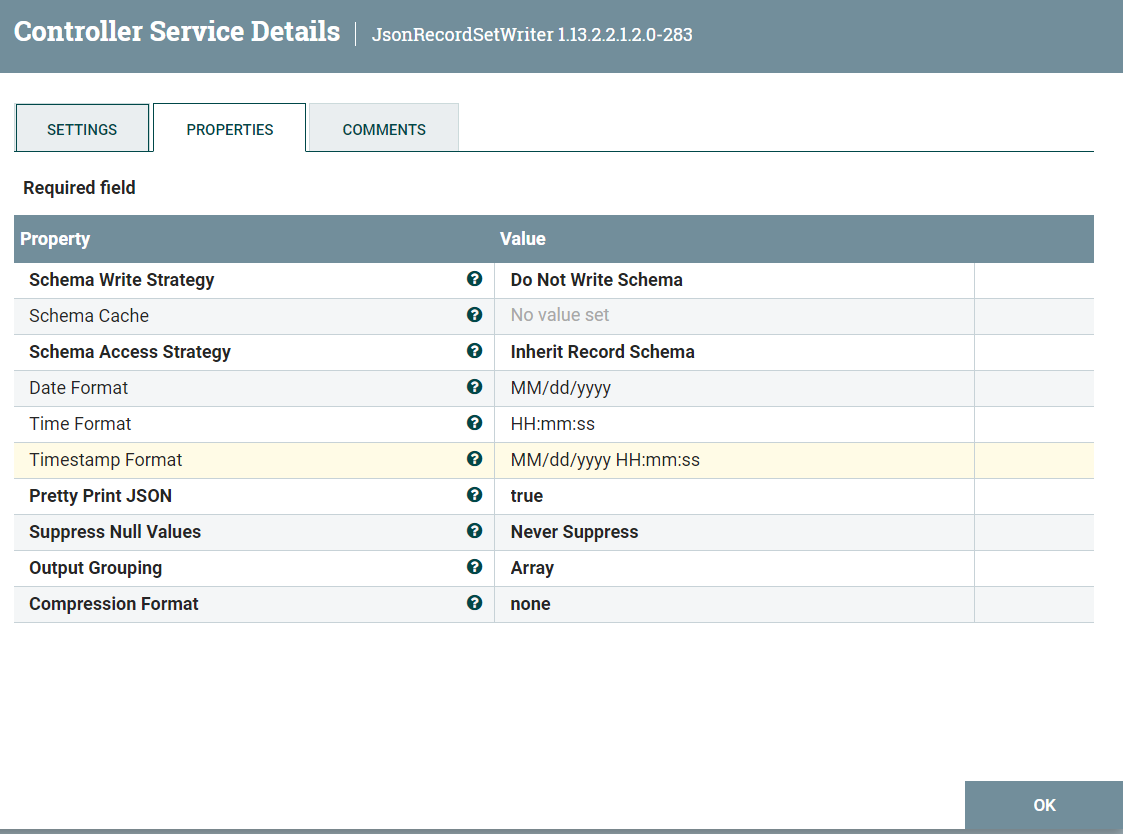
Task: Click the Schema Access Strategy help icon
Action: click(474, 352)
